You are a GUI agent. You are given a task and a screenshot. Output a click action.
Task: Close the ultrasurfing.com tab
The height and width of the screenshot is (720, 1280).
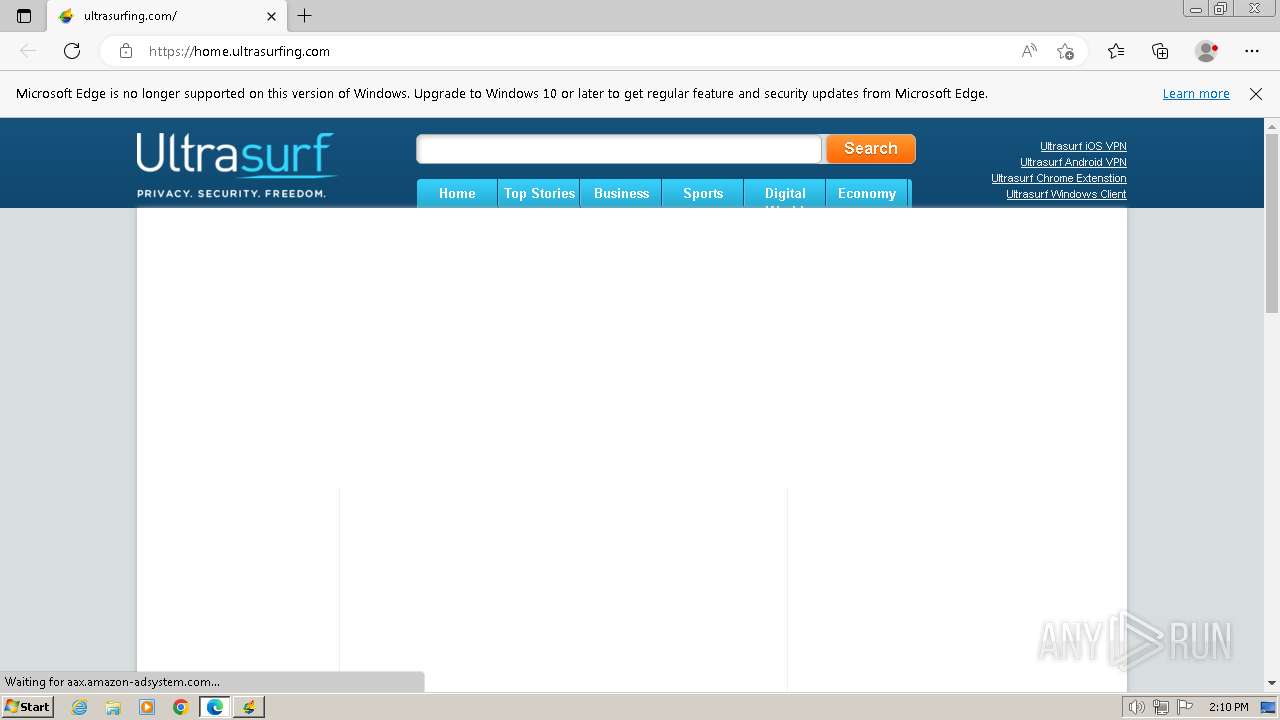pos(271,16)
